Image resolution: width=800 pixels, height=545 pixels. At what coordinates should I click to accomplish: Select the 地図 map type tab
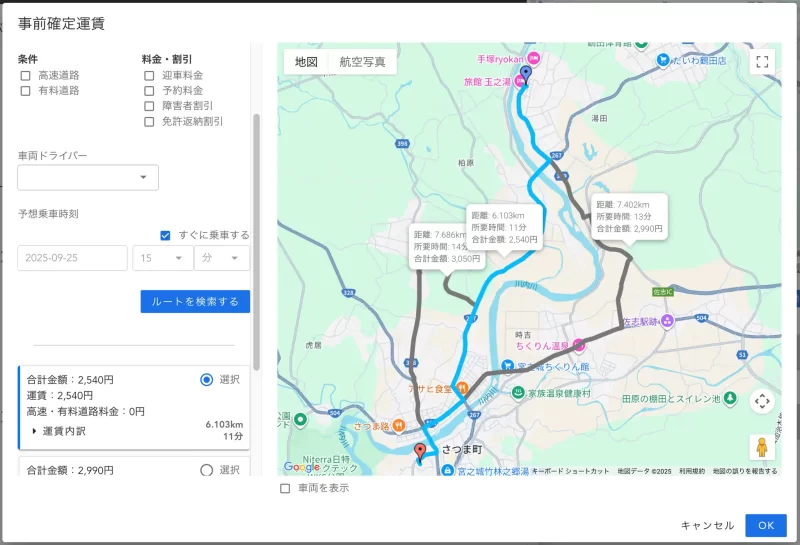pyautogui.click(x=306, y=62)
